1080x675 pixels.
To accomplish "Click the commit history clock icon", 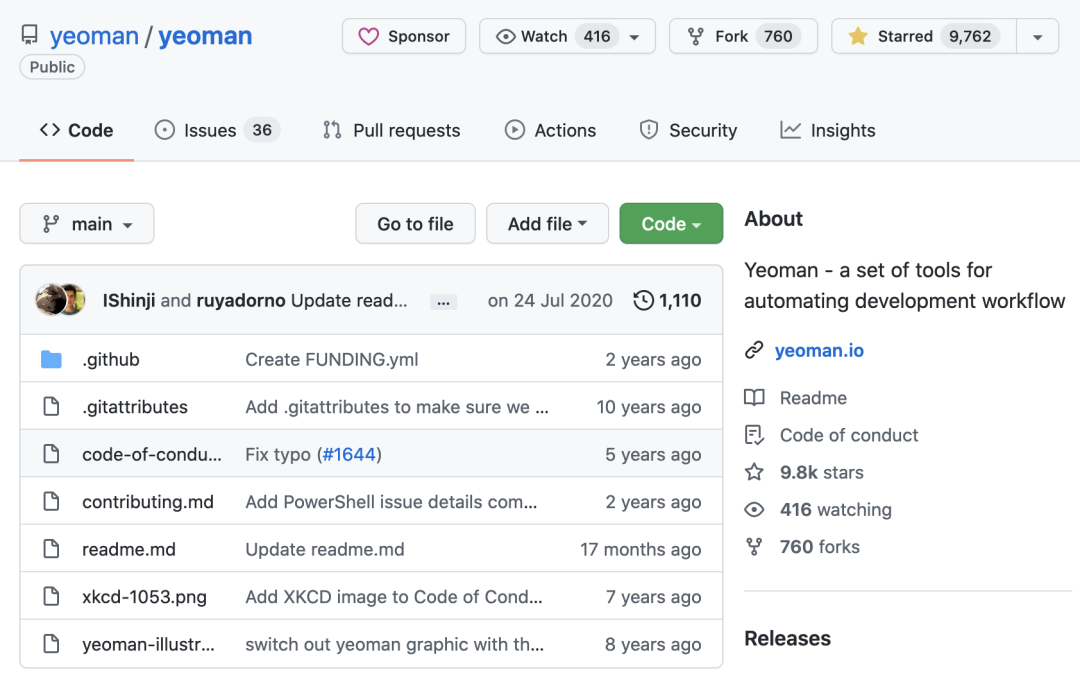I will 644,300.
